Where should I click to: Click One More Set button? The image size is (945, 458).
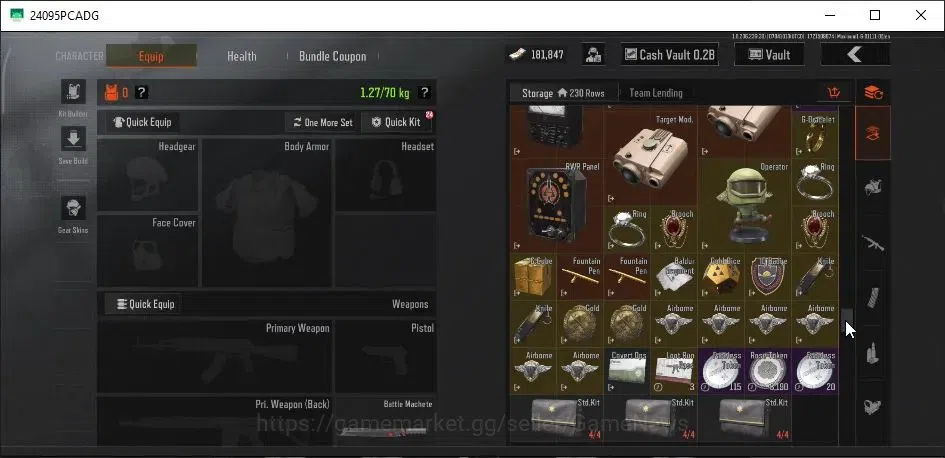pyautogui.click(x=322, y=122)
